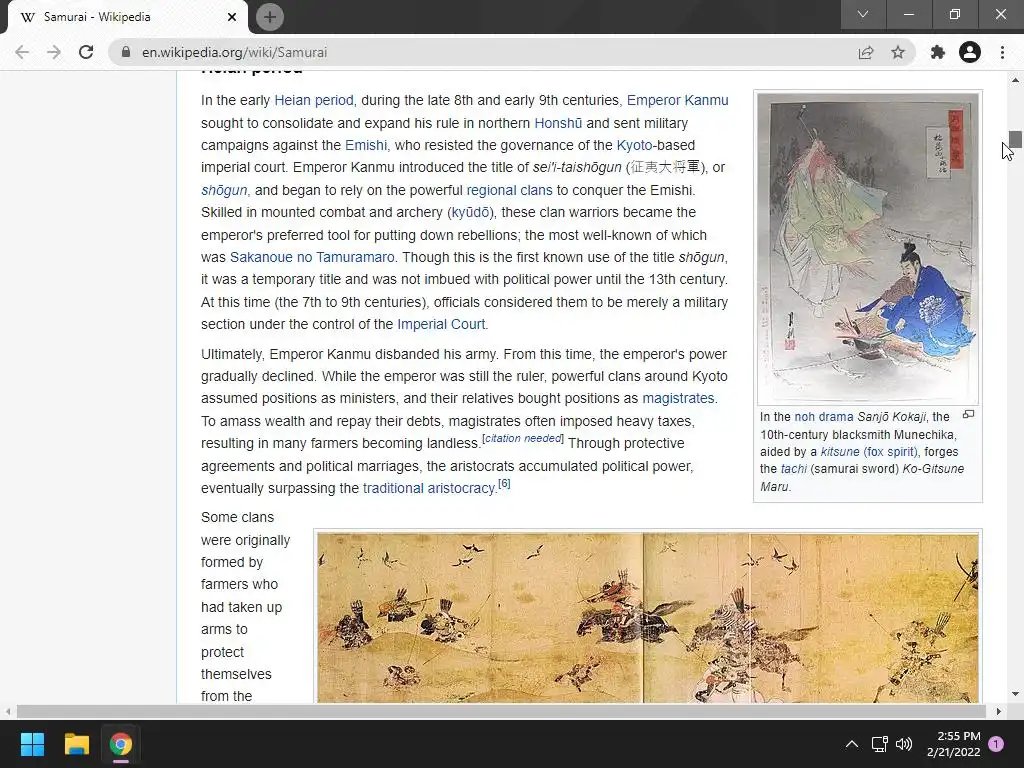Open Sakanoue no Tamuramaro link
The height and width of the screenshot is (768, 1024).
(312, 257)
